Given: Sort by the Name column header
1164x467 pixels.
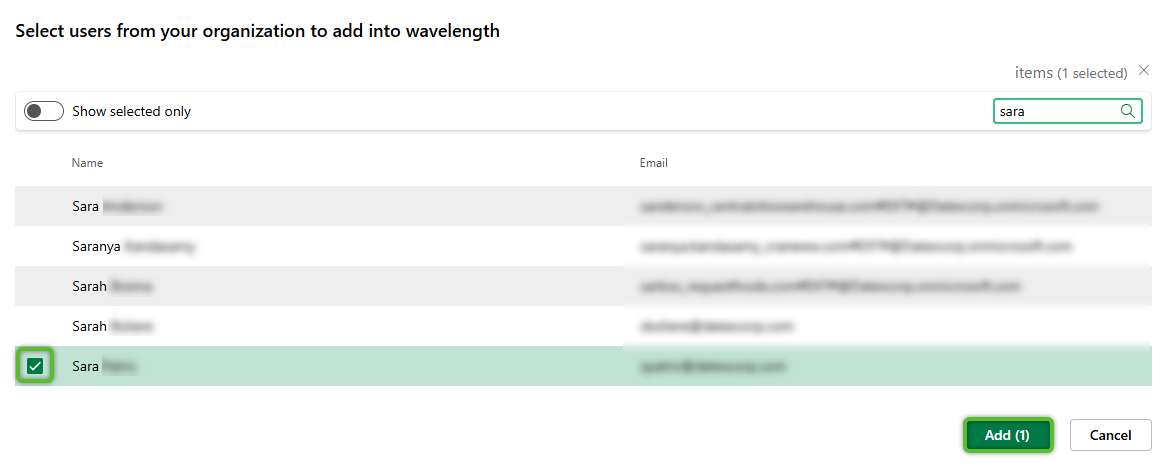Looking at the screenshot, I should [87, 163].
